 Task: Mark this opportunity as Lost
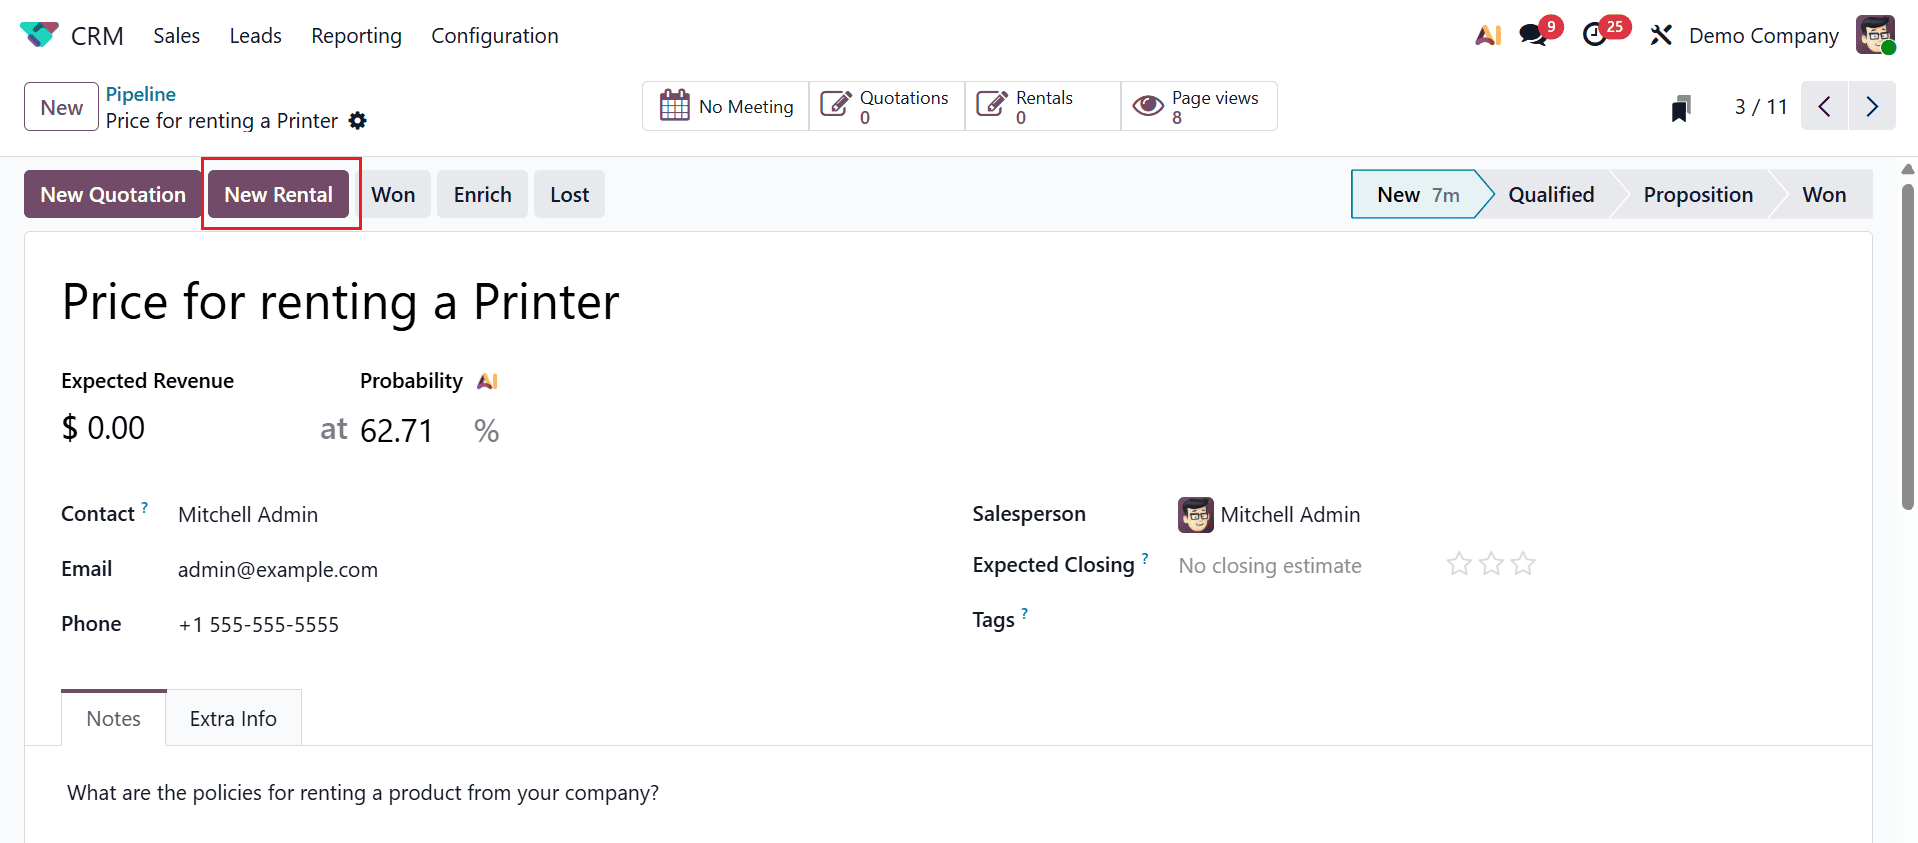[569, 194]
